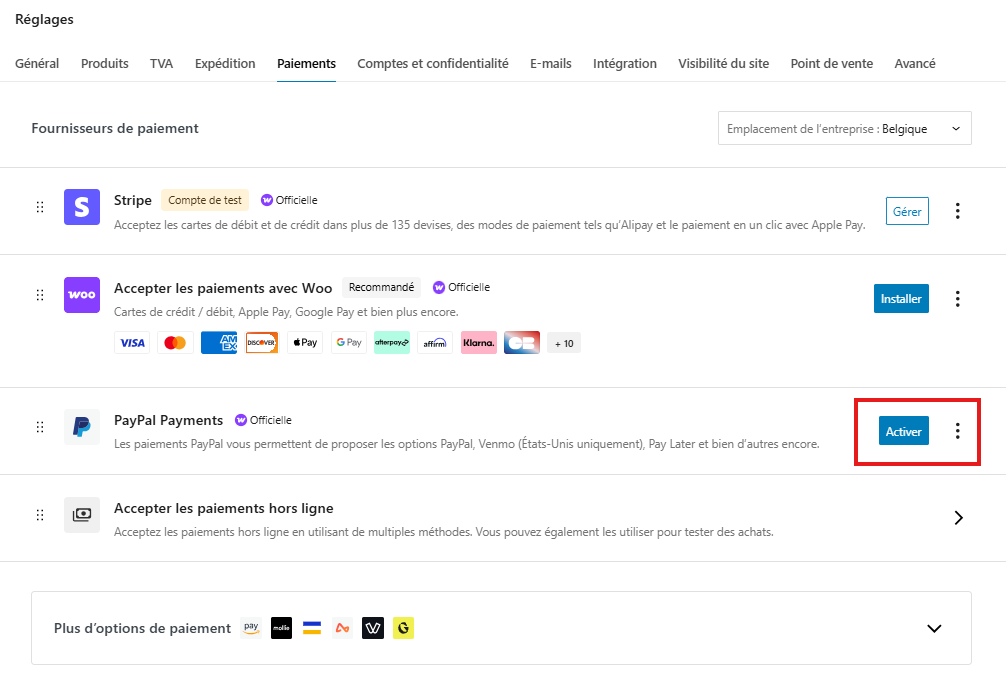Grab the Stripe row drag handle
Viewport: 1006px width, 686px height.
(40, 207)
